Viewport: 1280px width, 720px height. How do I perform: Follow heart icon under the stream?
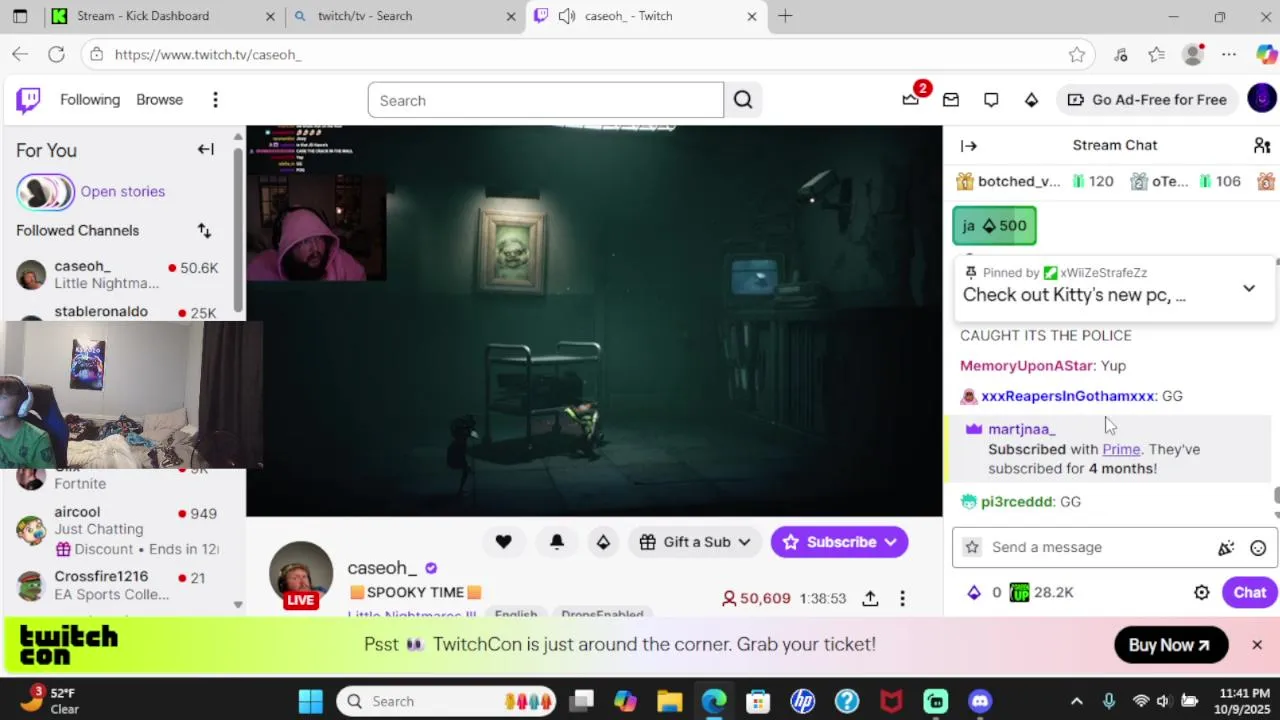tap(504, 542)
